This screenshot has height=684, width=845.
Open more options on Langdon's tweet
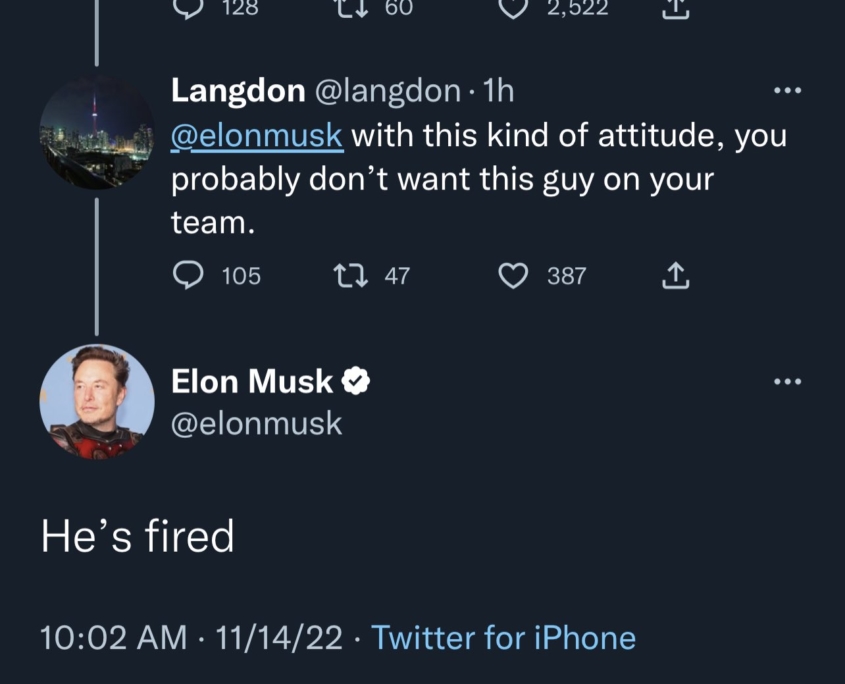pos(788,92)
